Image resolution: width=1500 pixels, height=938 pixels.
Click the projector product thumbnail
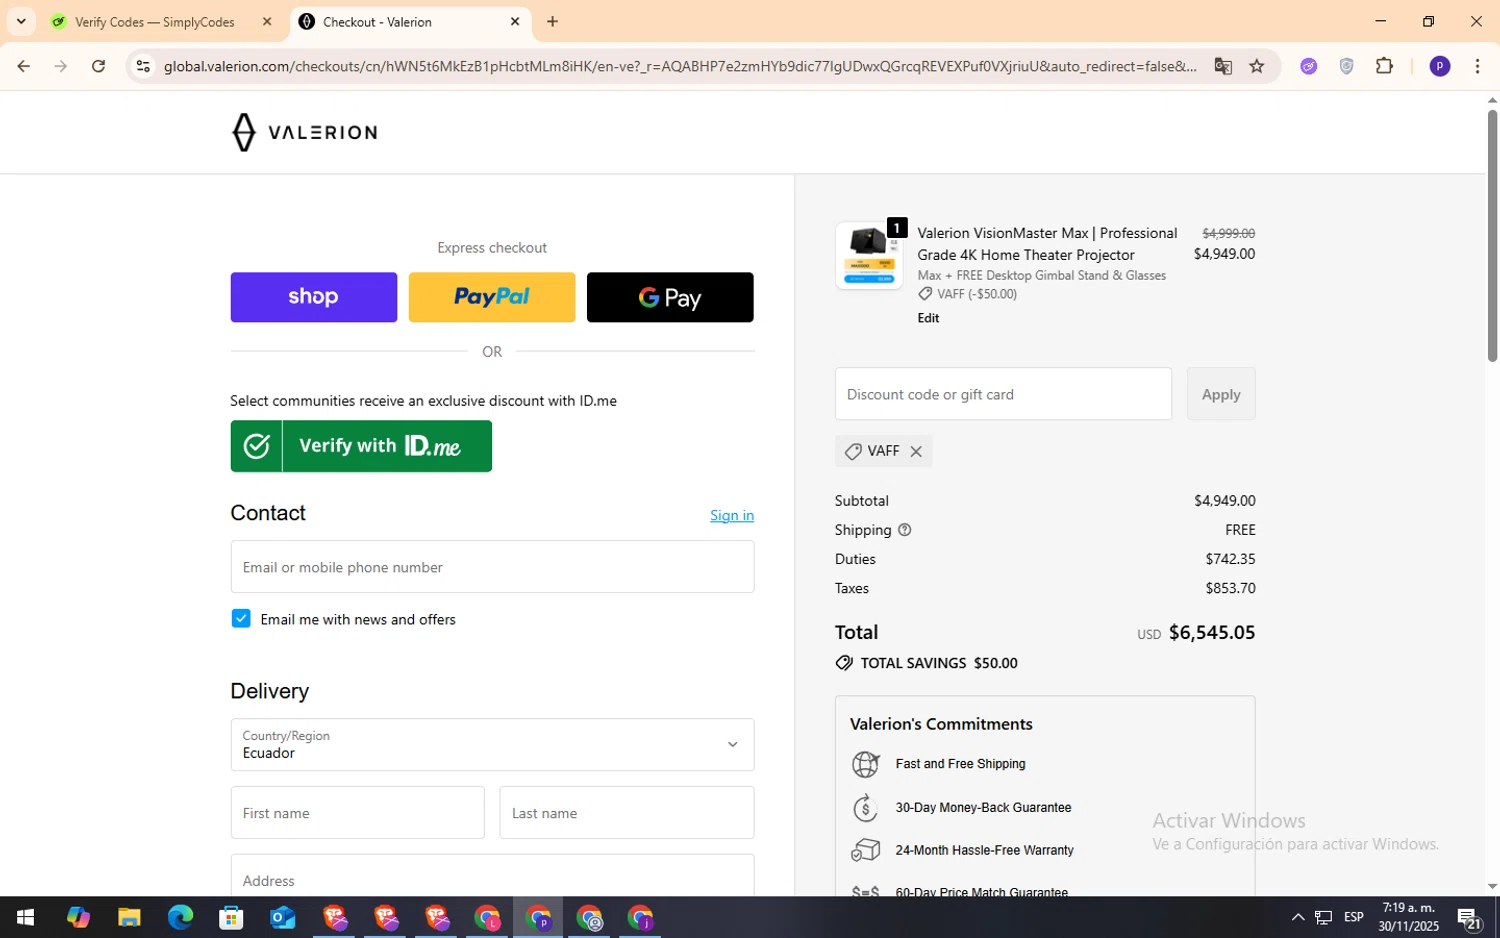869,256
